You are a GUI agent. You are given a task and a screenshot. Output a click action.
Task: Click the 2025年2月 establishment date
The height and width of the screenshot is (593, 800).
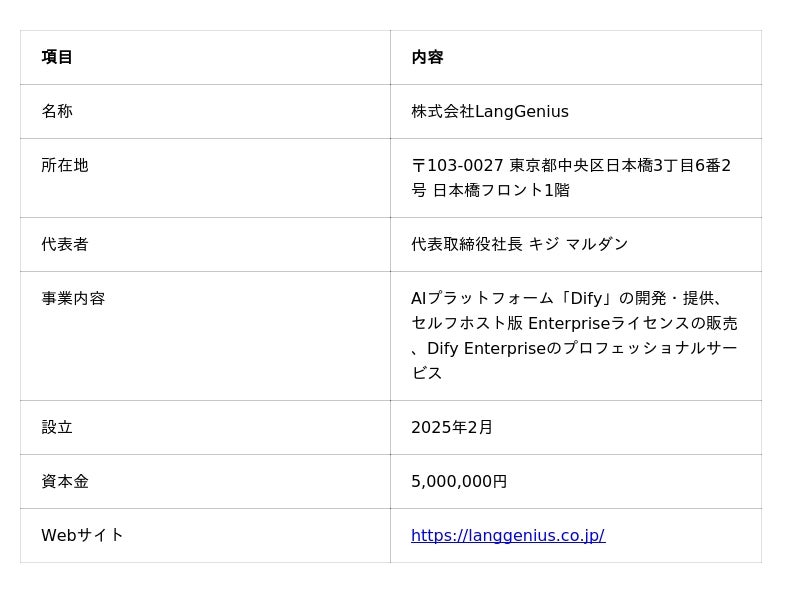coord(452,427)
